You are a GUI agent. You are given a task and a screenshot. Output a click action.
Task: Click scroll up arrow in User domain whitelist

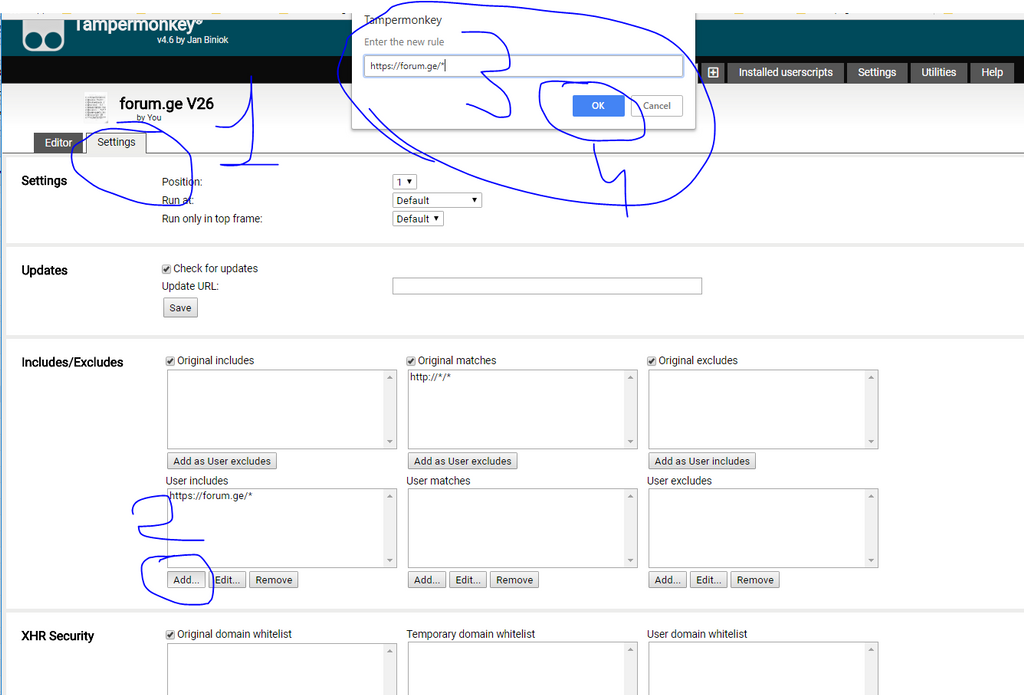pyautogui.click(x=871, y=650)
